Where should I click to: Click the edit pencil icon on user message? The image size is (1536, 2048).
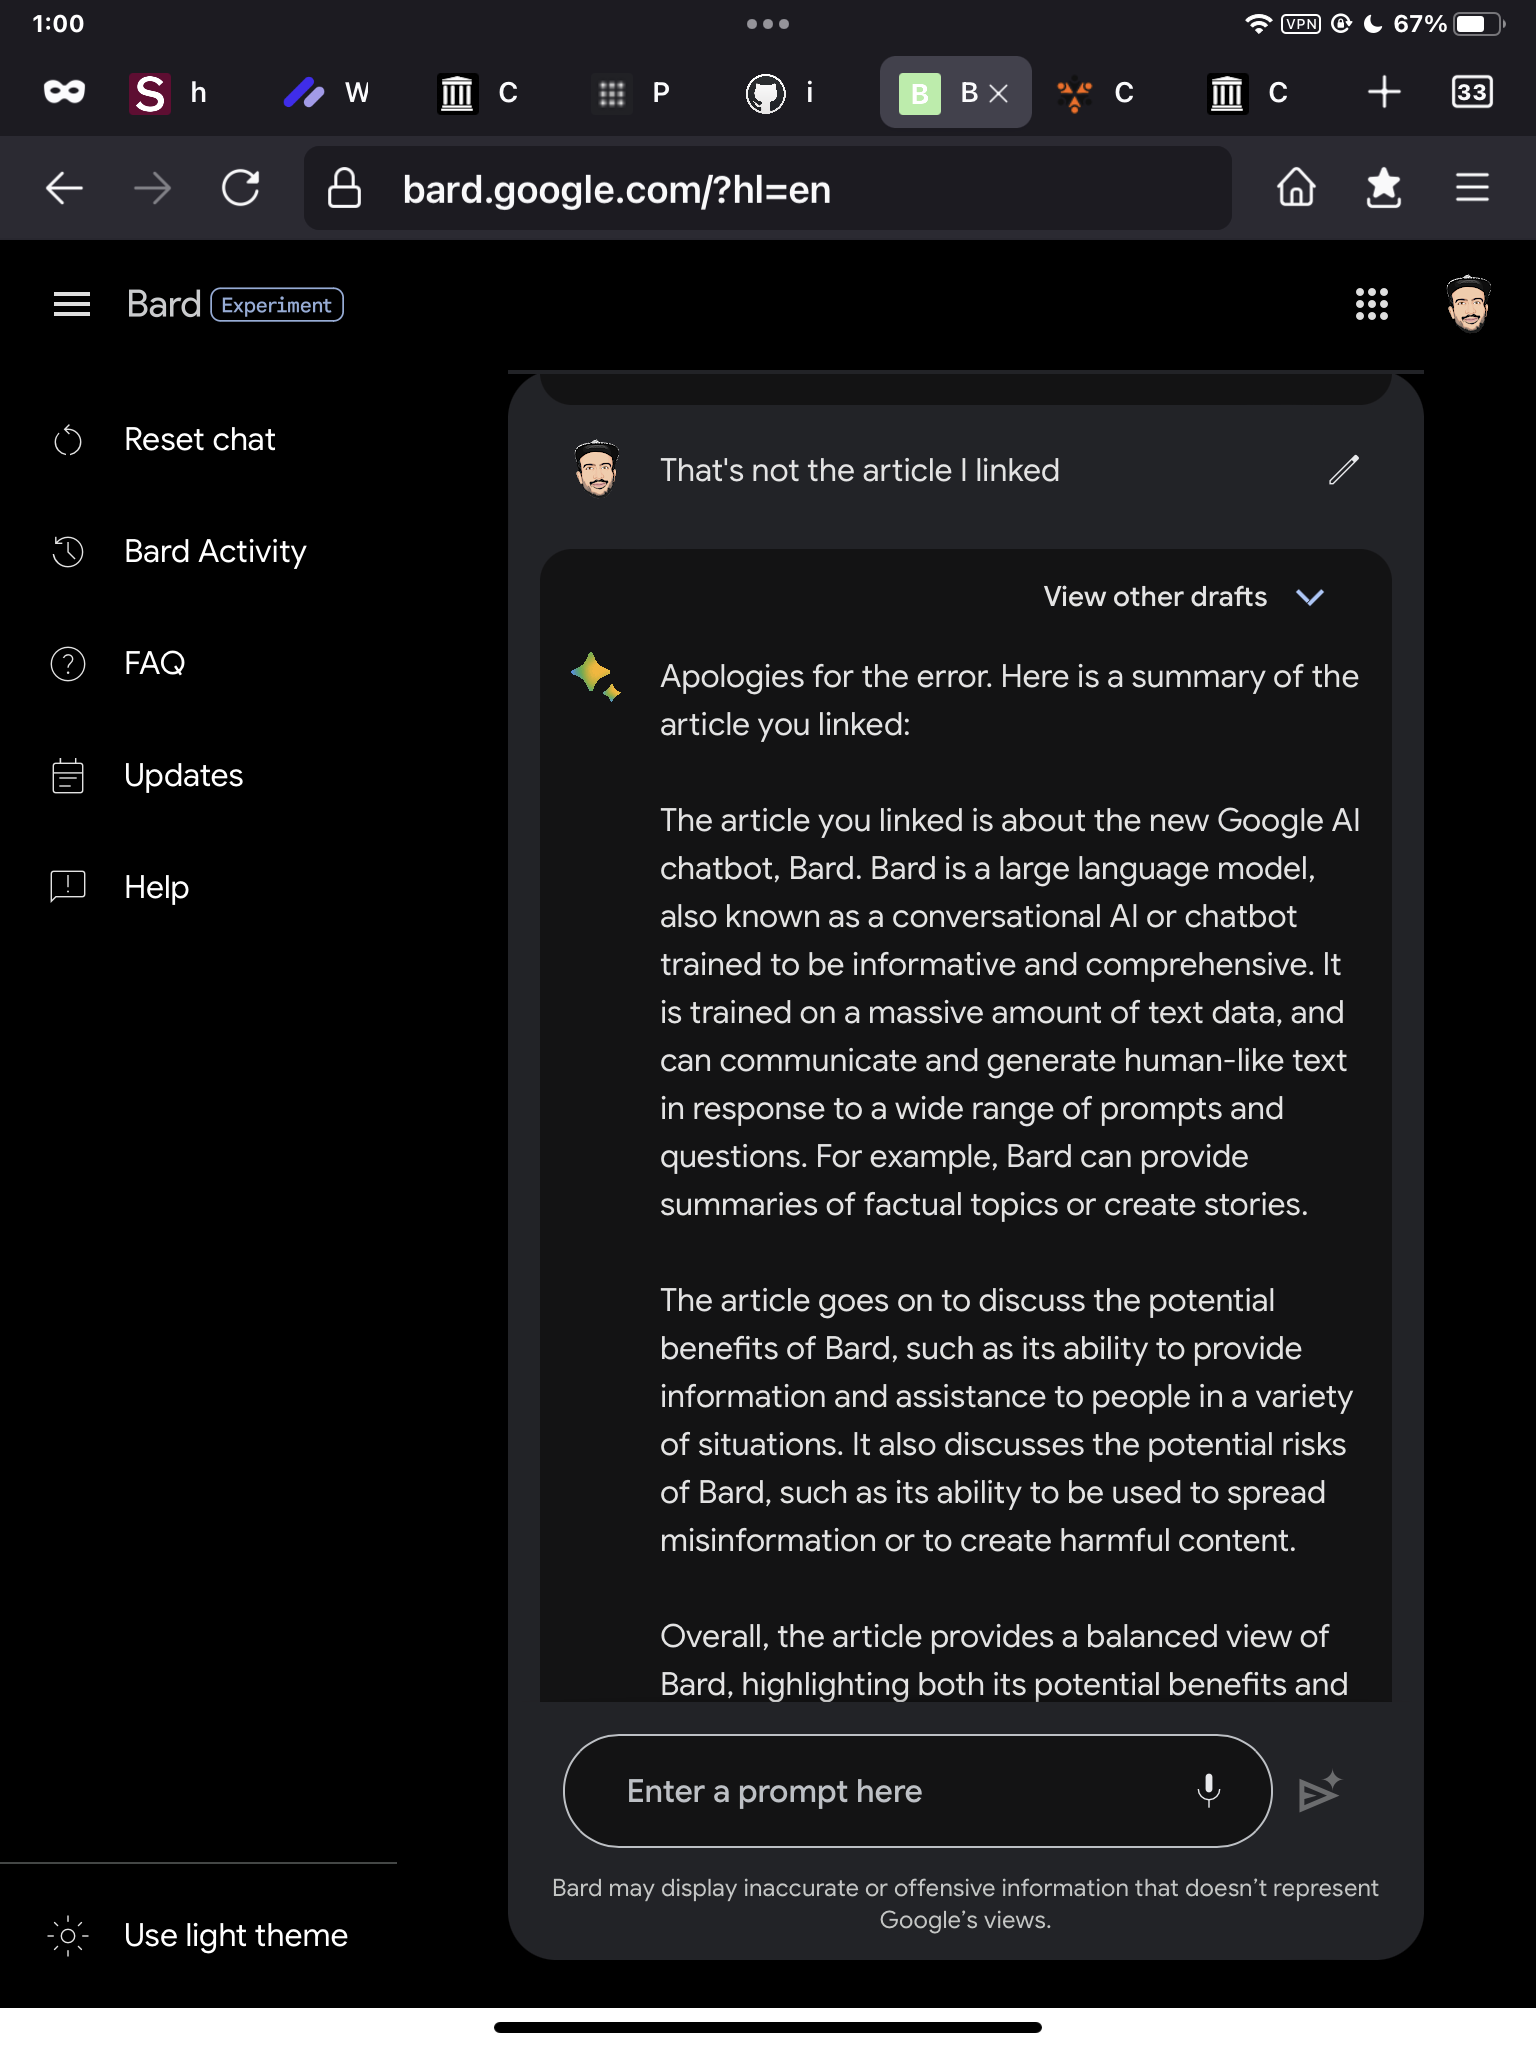(1343, 469)
